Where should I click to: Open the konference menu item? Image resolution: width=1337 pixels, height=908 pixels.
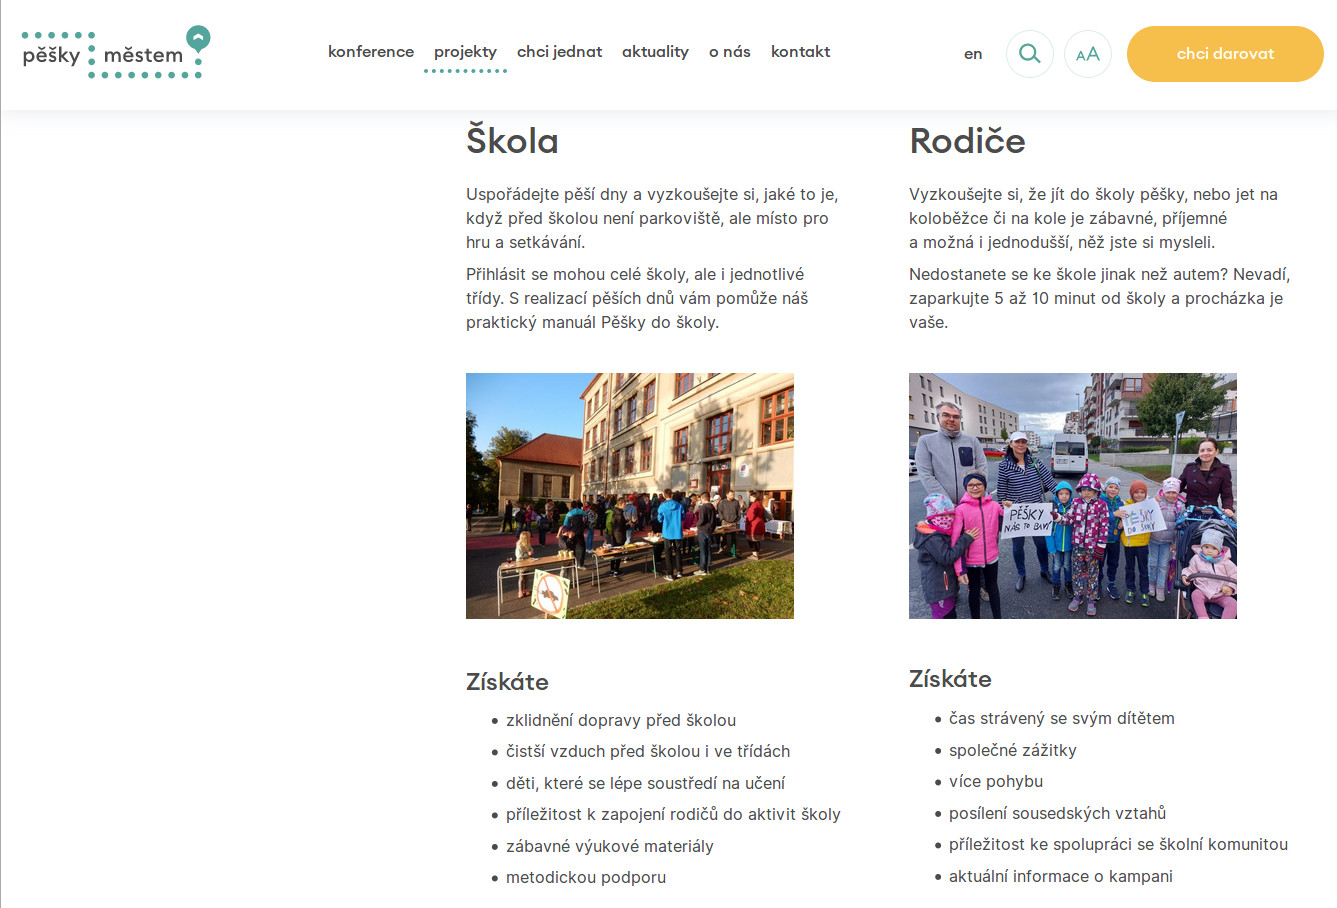tap(371, 52)
